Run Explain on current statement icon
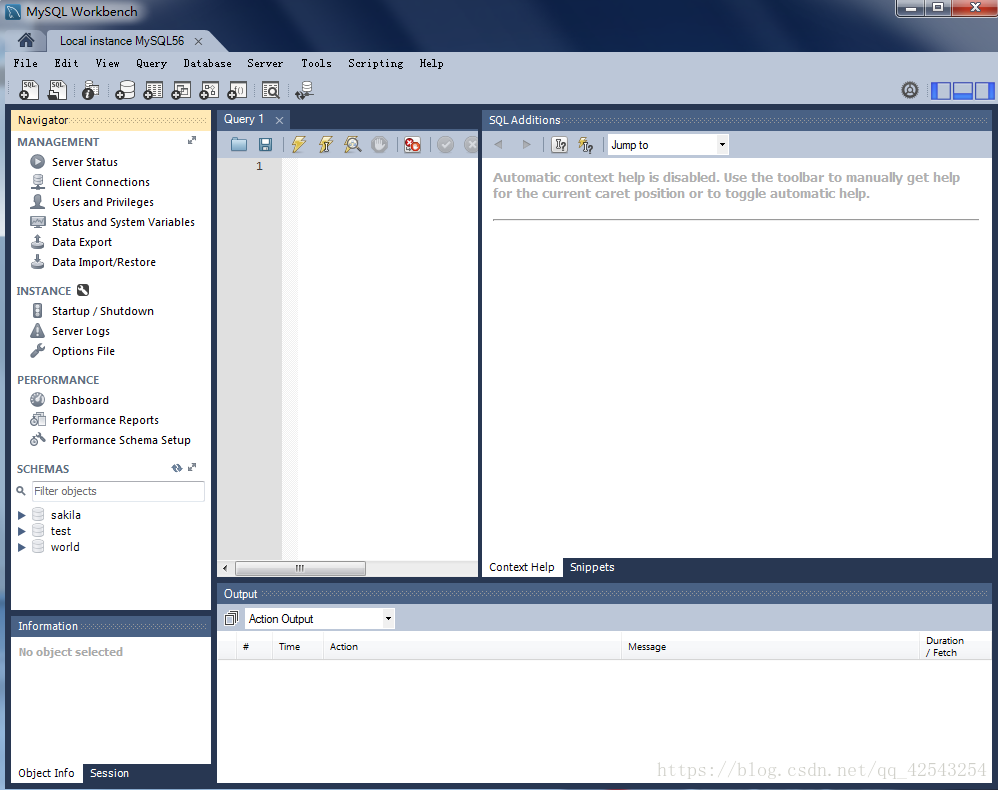The width and height of the screenshot is (998, 790). (353, 145)
